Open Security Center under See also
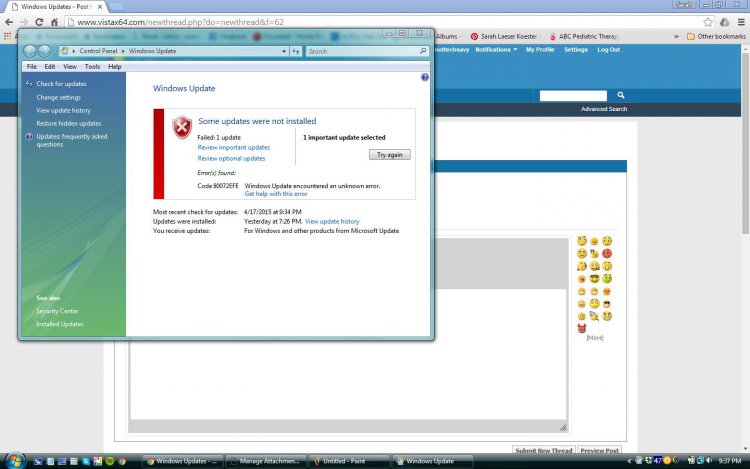The image size is (750, 469). 57,311
